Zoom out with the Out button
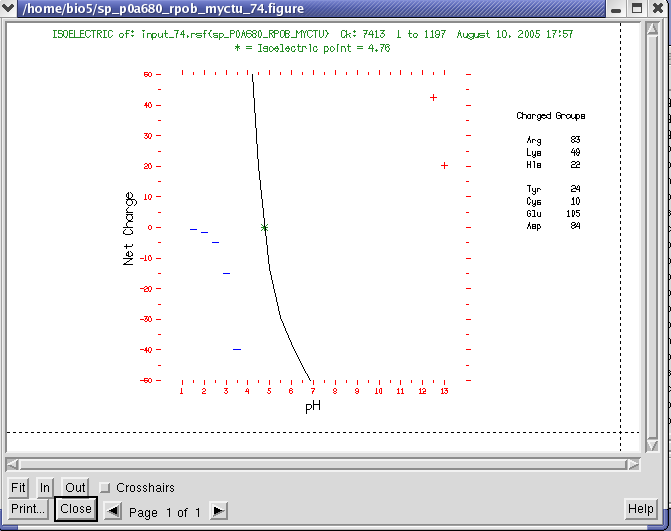 (x=76, y=488)
